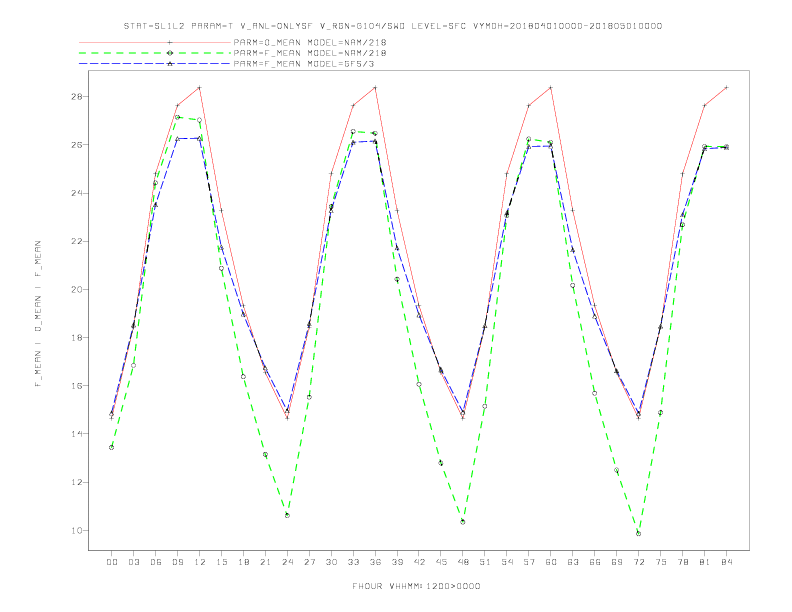The width and height of the screenshot is (792, 612).
Task: Click x-axis tick label 30
Action: pyautogui.click(x=331, y=562)
